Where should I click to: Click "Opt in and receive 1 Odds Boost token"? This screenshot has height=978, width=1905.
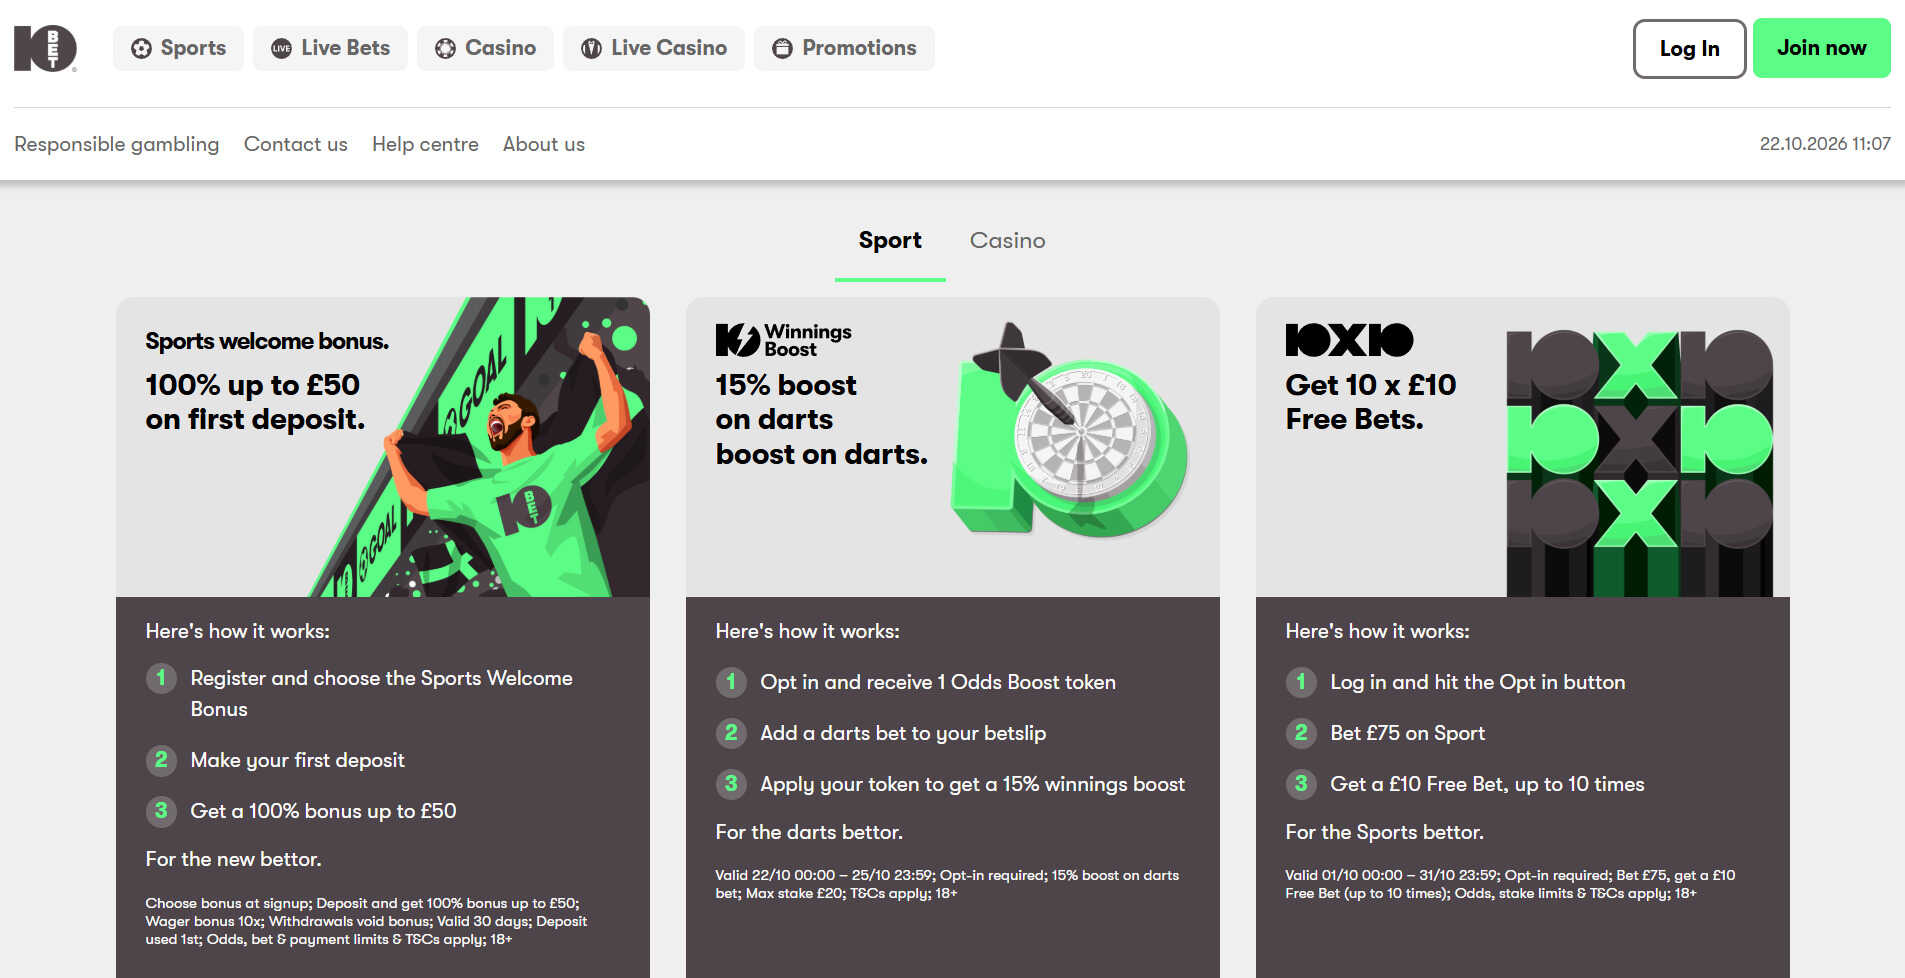938,682
